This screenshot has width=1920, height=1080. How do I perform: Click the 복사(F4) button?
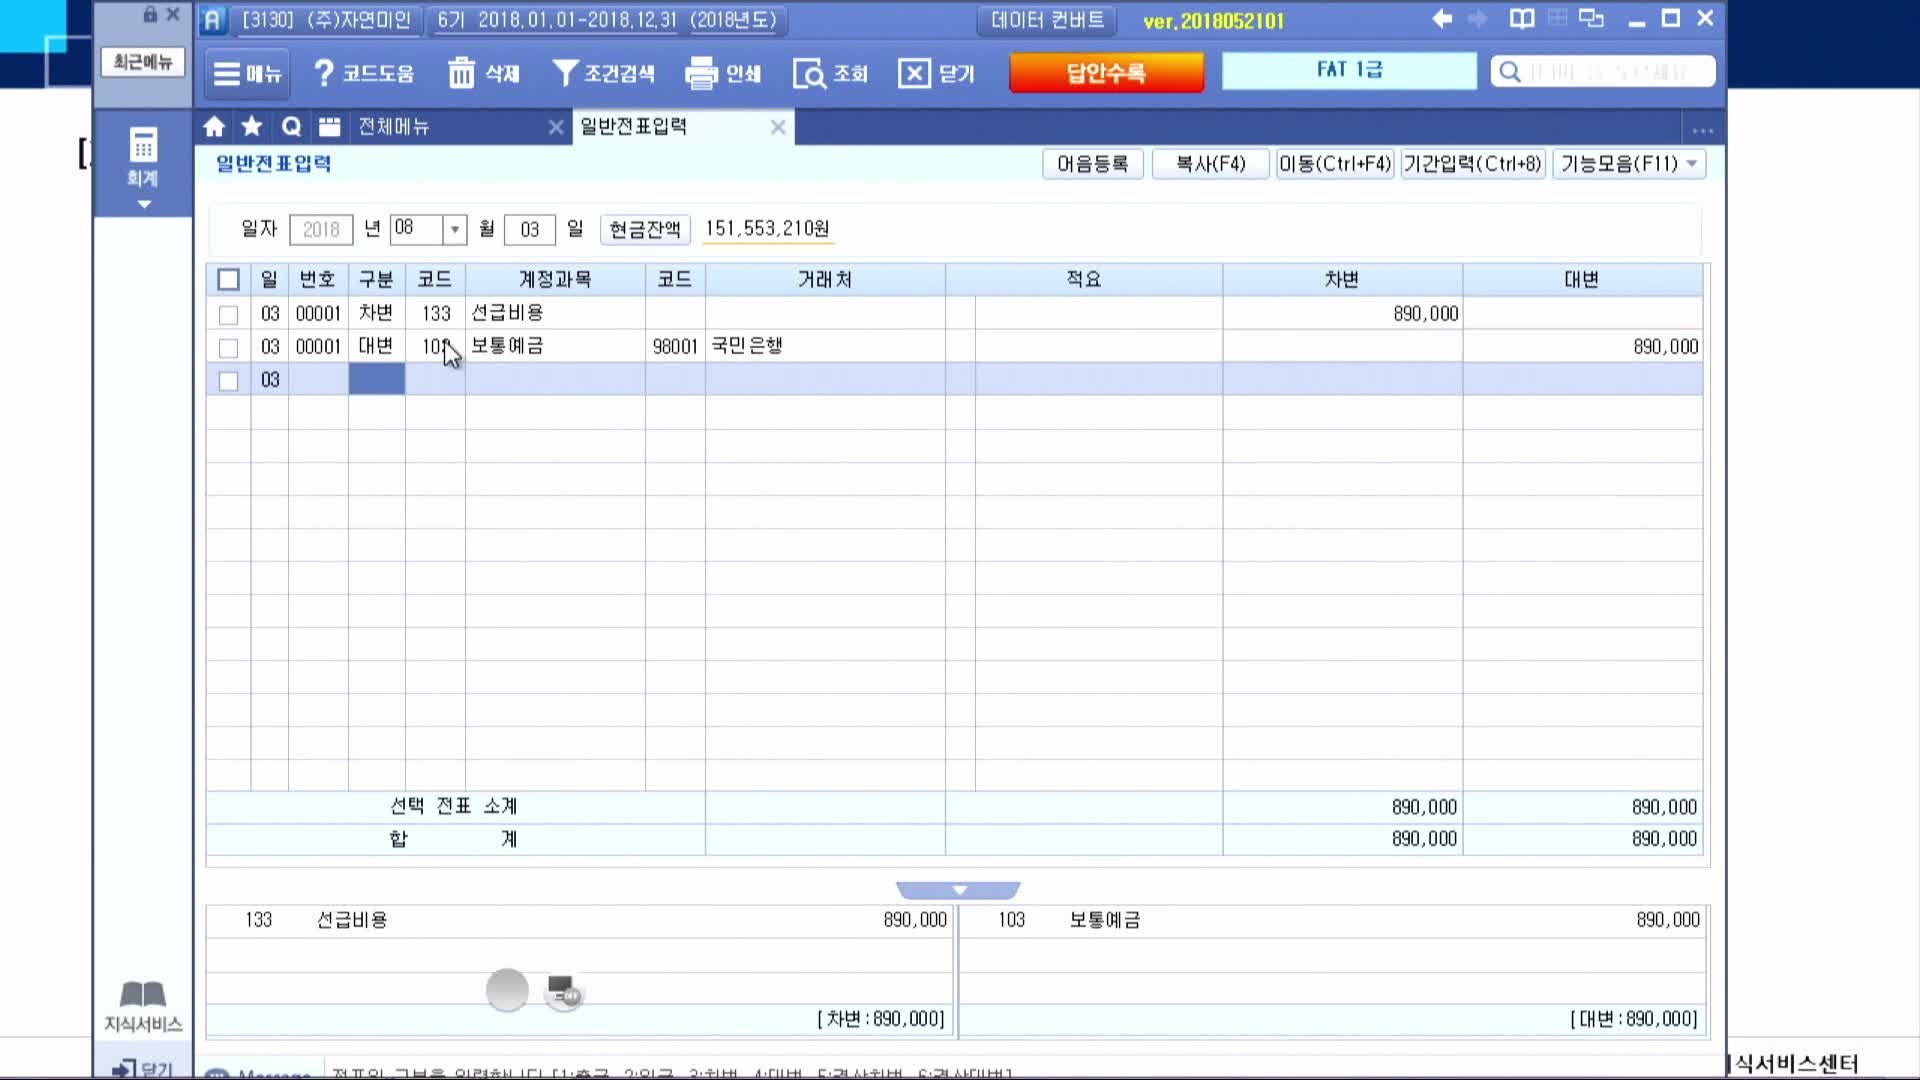click(1210, 164)
